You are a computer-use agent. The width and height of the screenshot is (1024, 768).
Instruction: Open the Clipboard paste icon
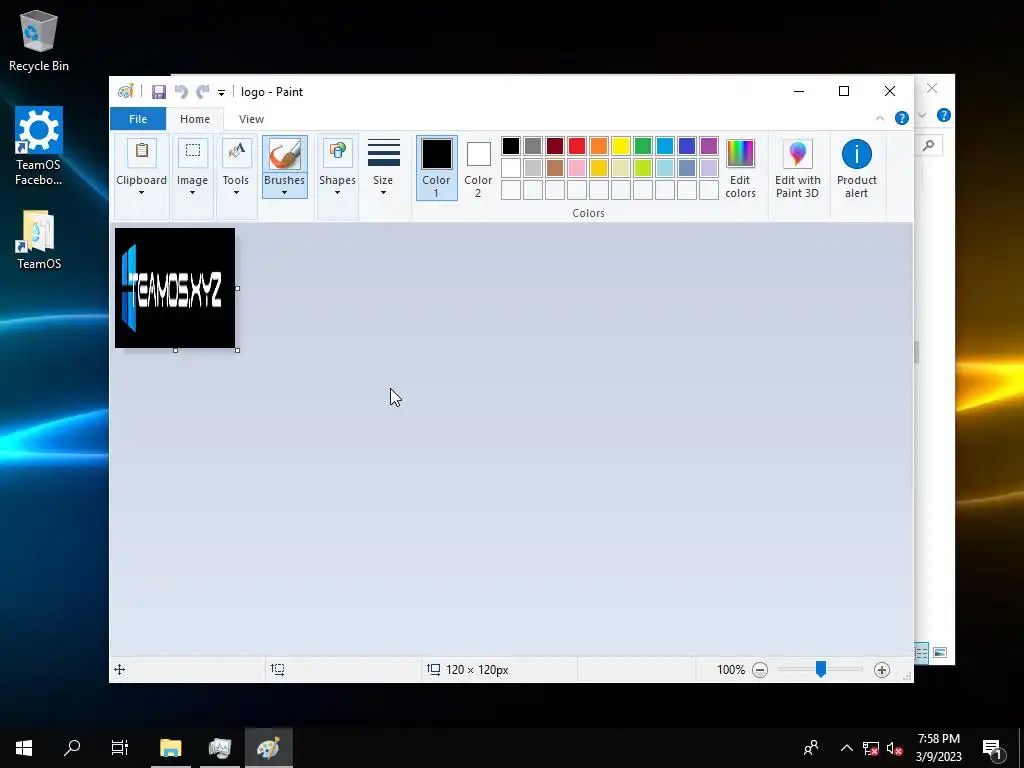(x=142, y=152)
